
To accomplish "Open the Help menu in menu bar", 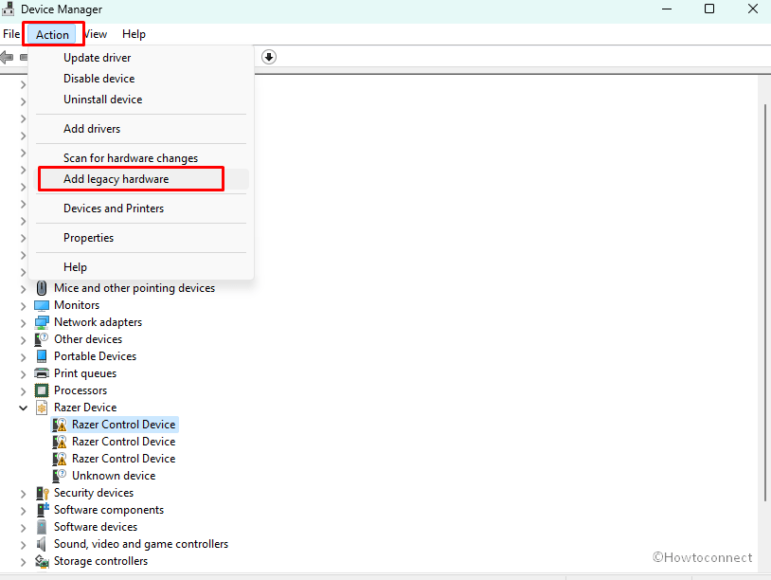I will click(134, 34).
